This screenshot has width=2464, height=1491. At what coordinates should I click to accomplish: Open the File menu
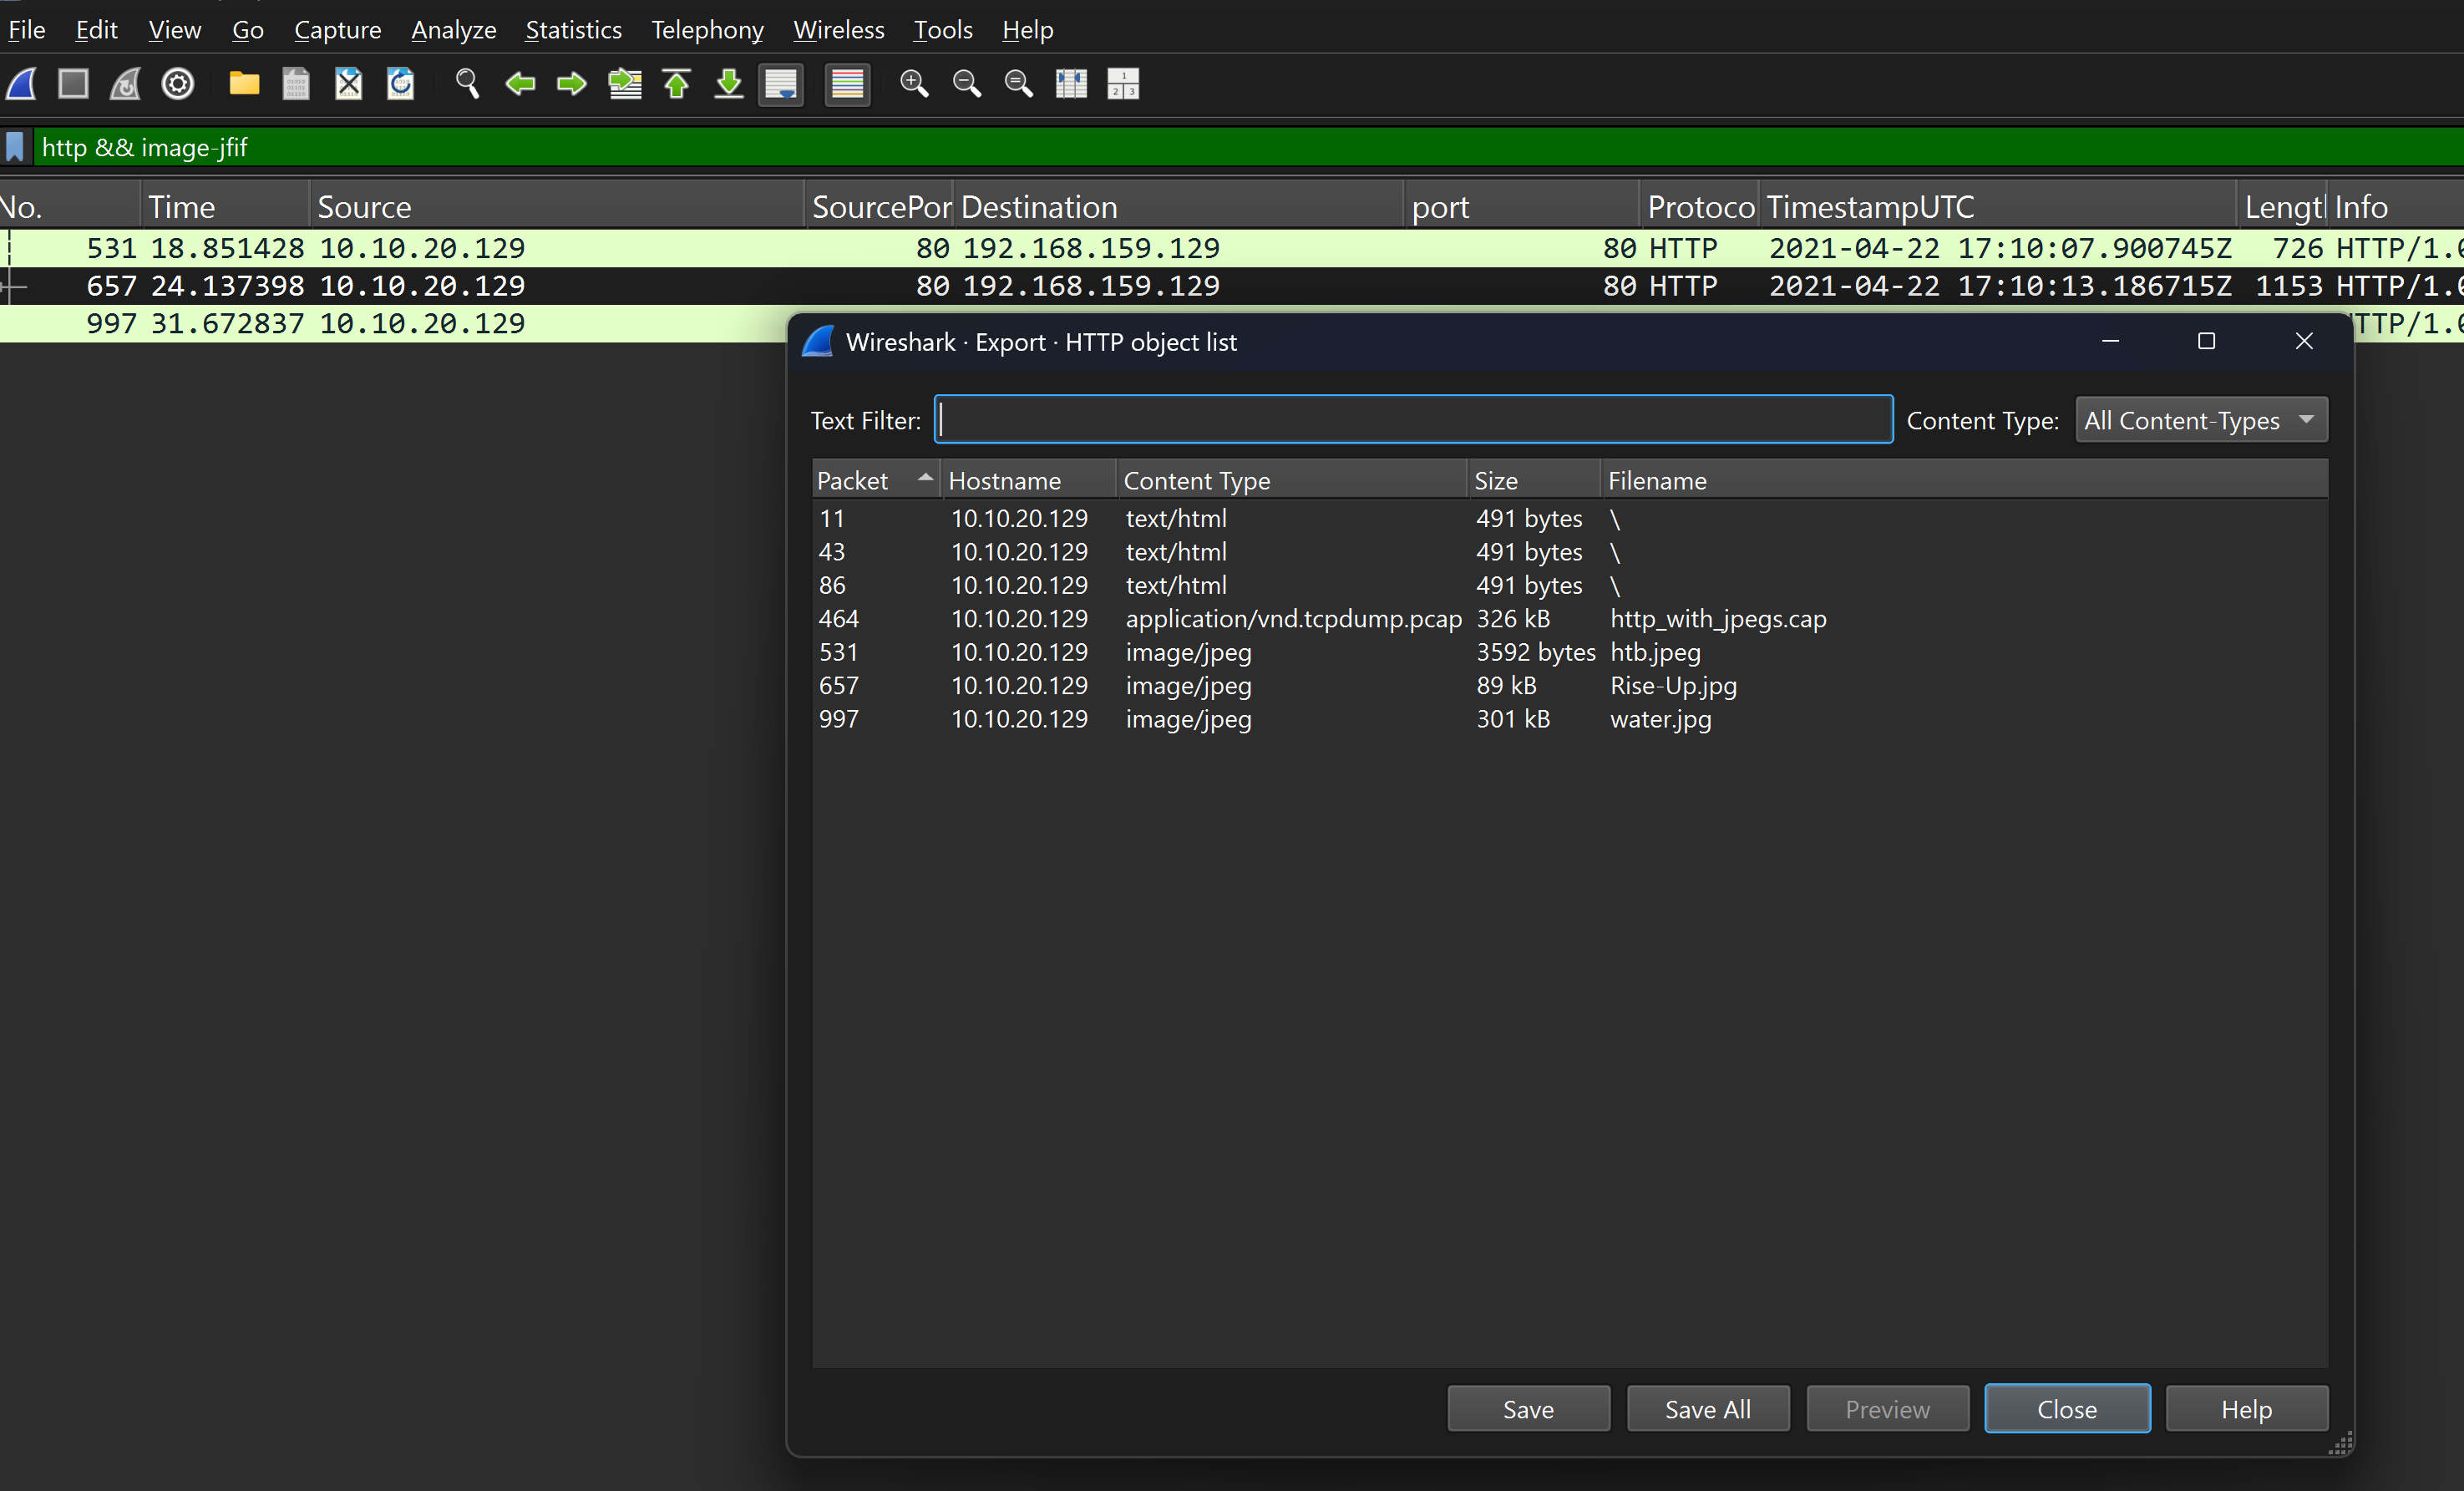(27, 30)
